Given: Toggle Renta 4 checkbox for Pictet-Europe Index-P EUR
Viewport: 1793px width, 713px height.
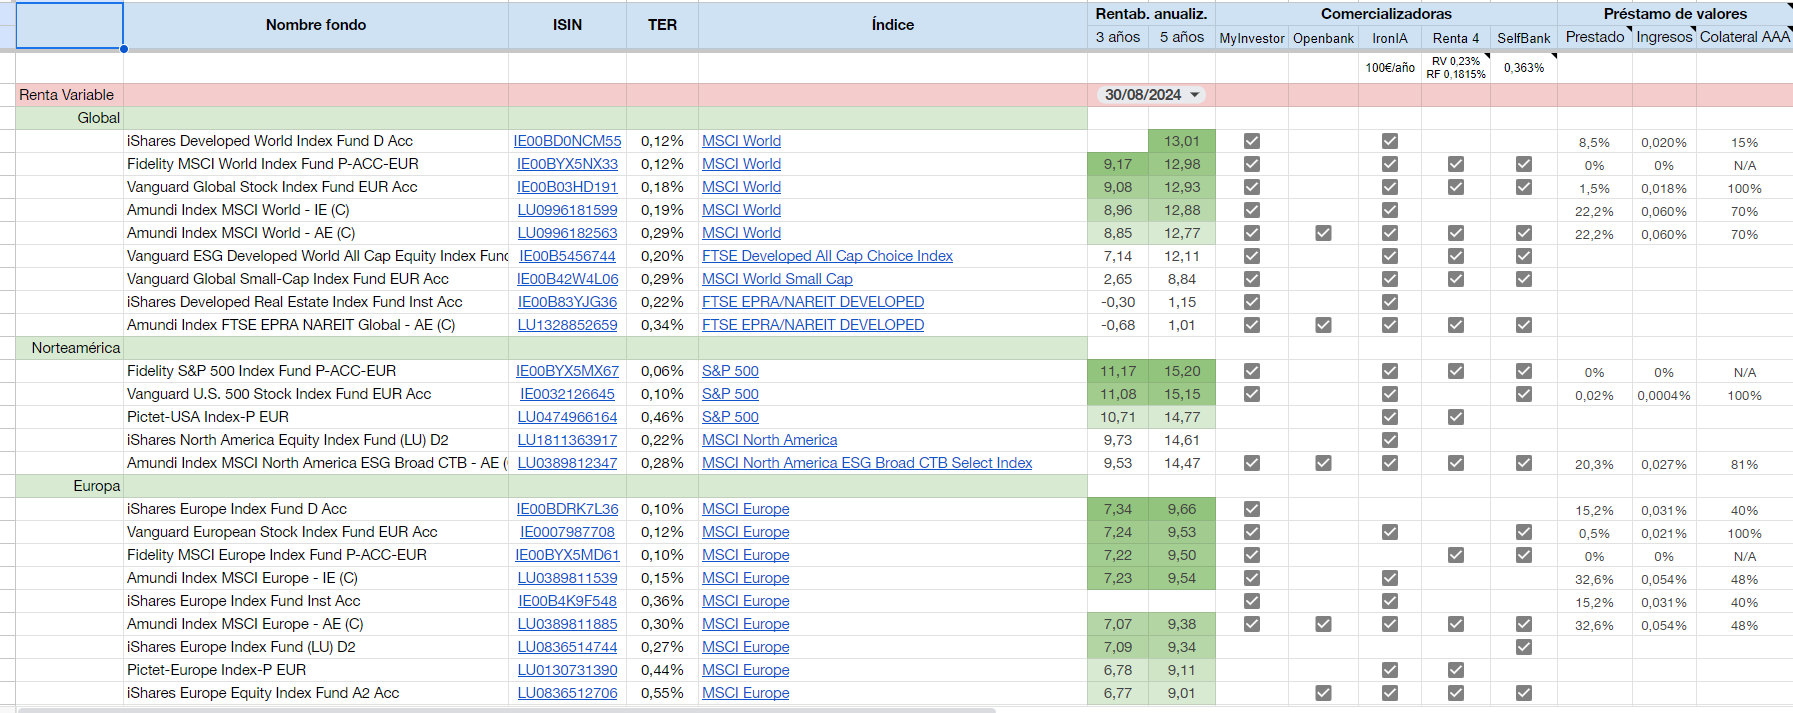Looking at the screenshot, I should [x=1456, y=670].
